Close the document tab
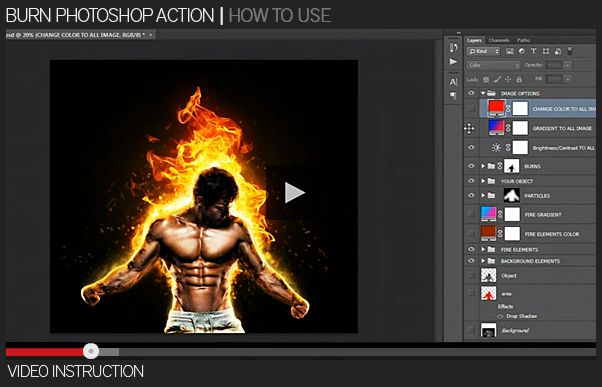Screen dimensions: 602x387 click(x=151, y=35)
